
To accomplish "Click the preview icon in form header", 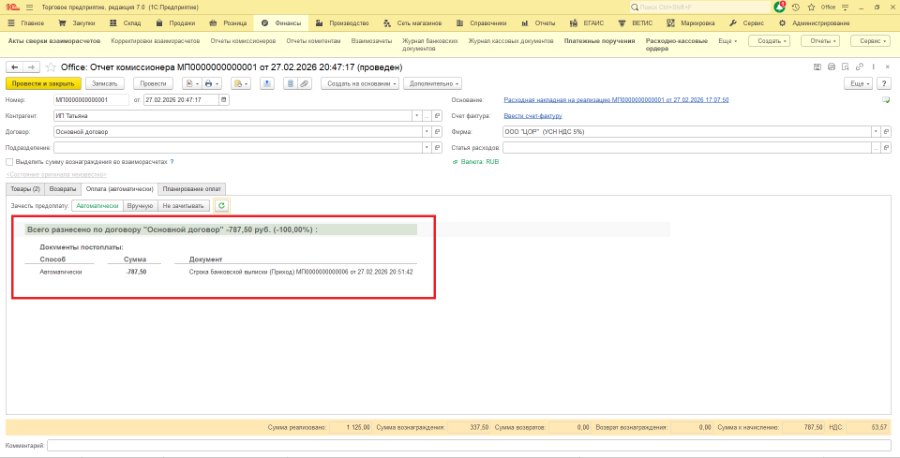I will (845, 67).
